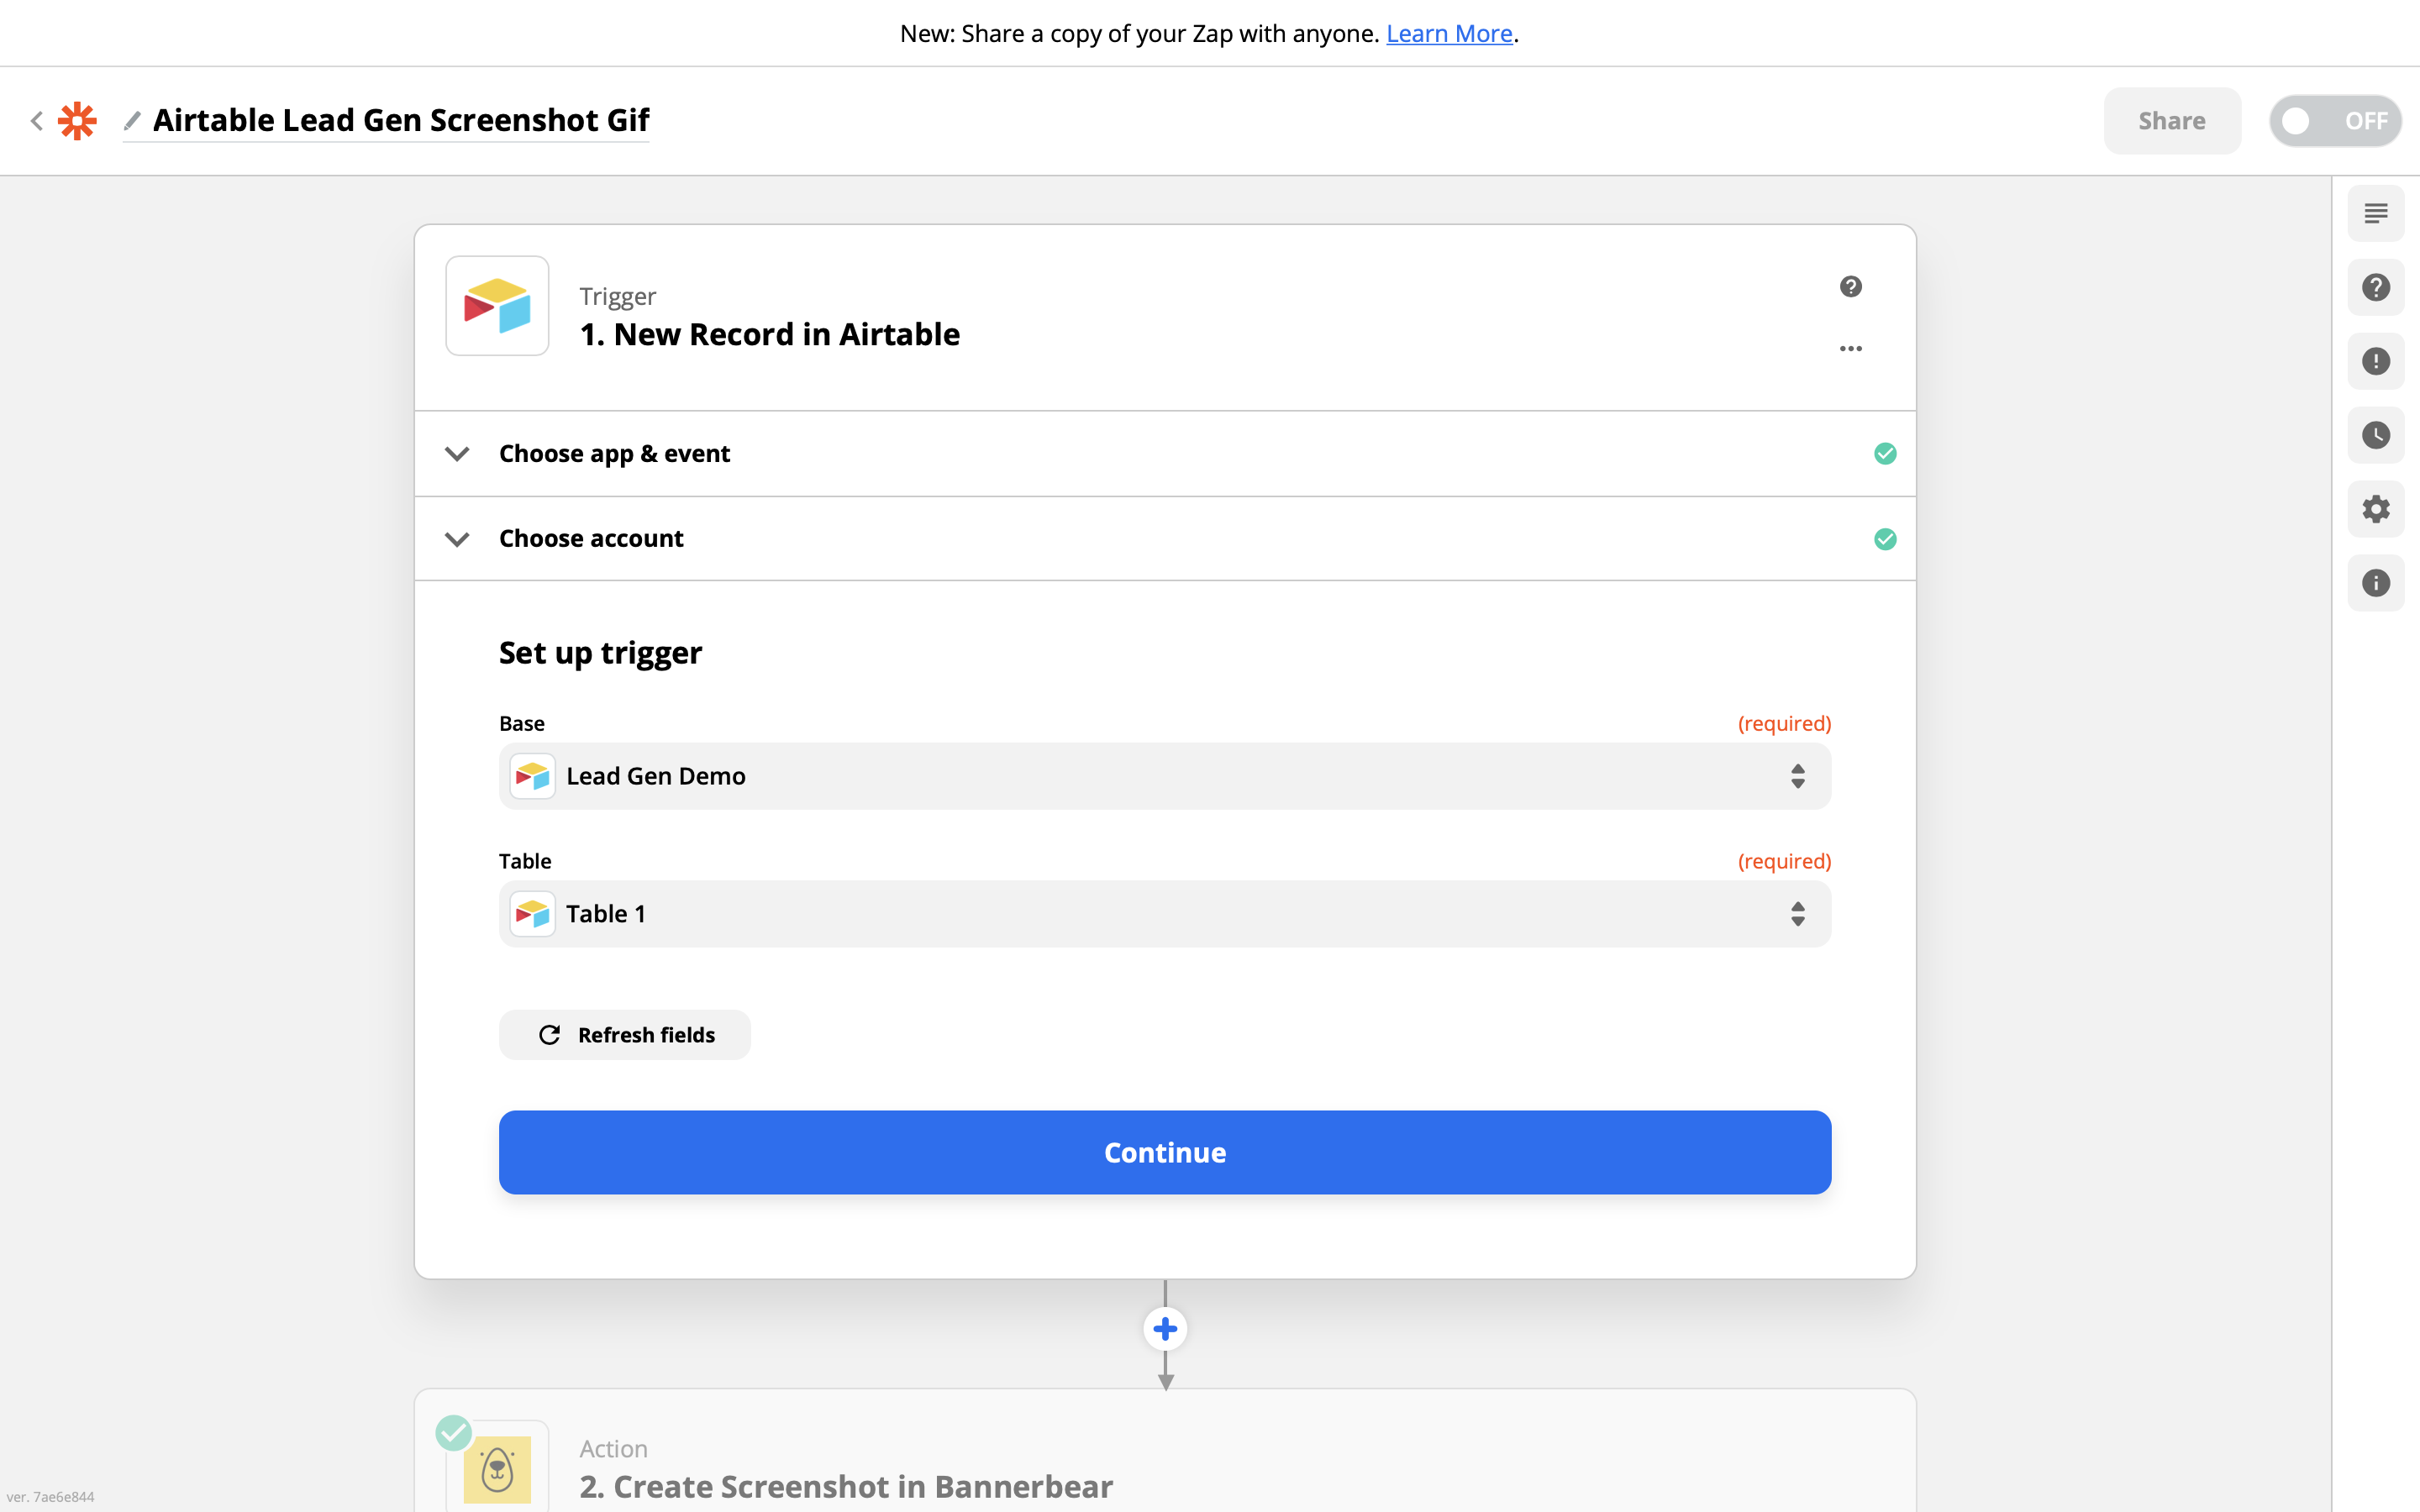The image size is (2420, 1512).
Task: Click the trigger step help icon
Action: click(x=1850, y=287)
